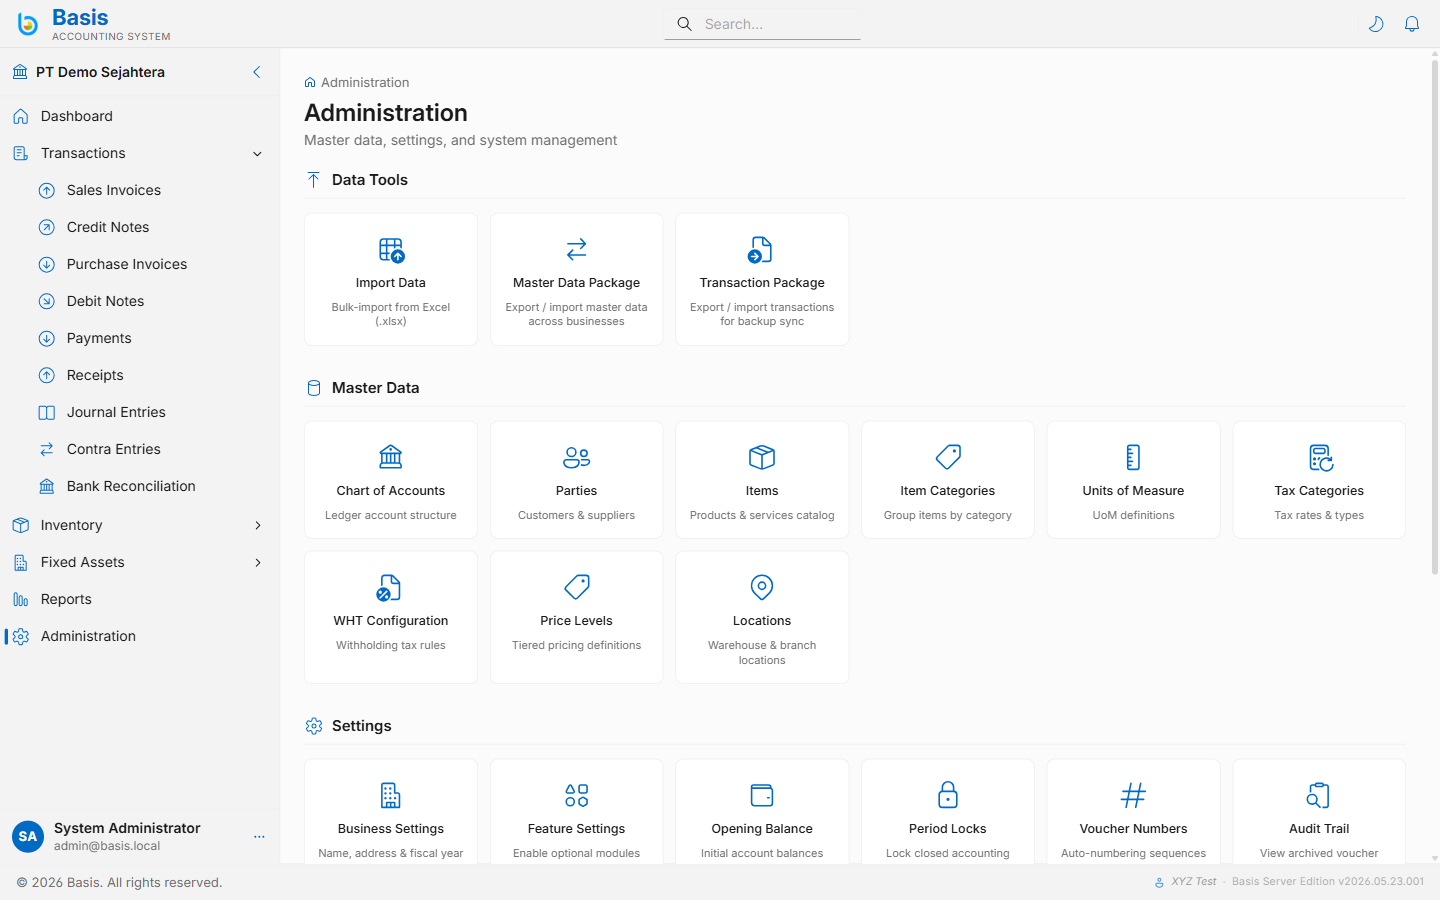Click the Basis logo icon
The height and width of the screenshot is (900, 1440).
[28, 24]
